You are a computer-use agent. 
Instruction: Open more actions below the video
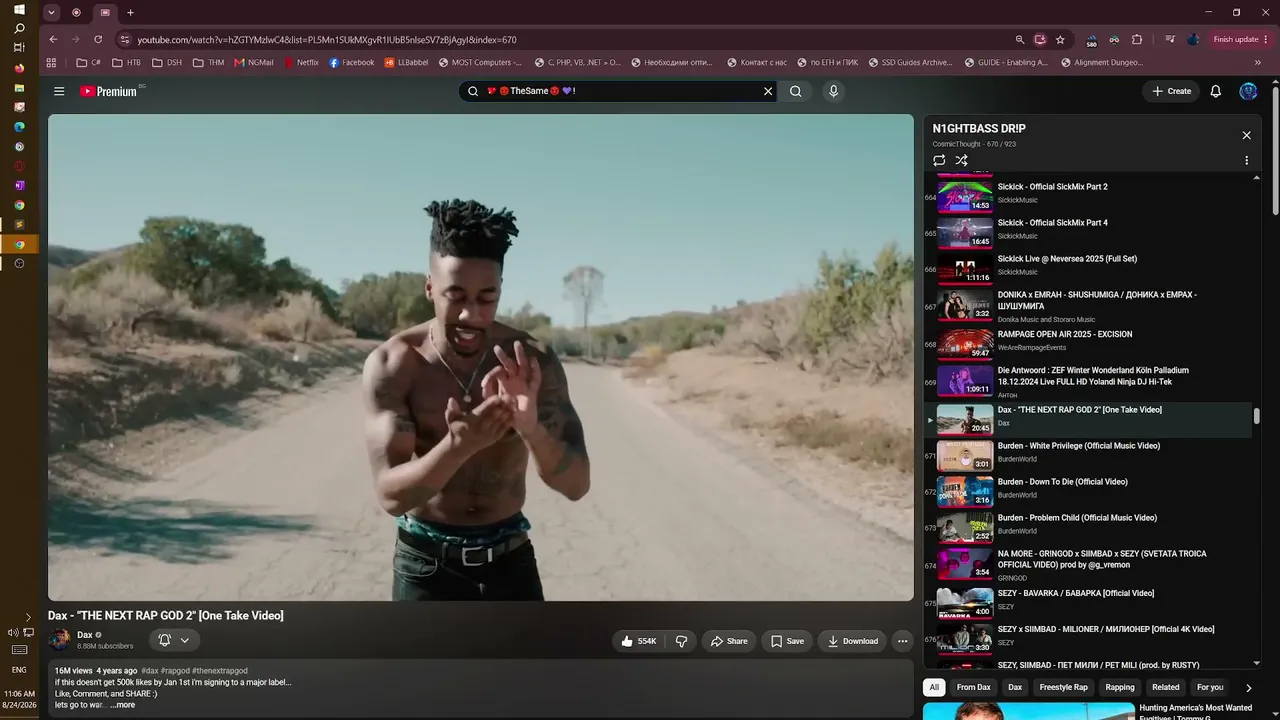902,641
